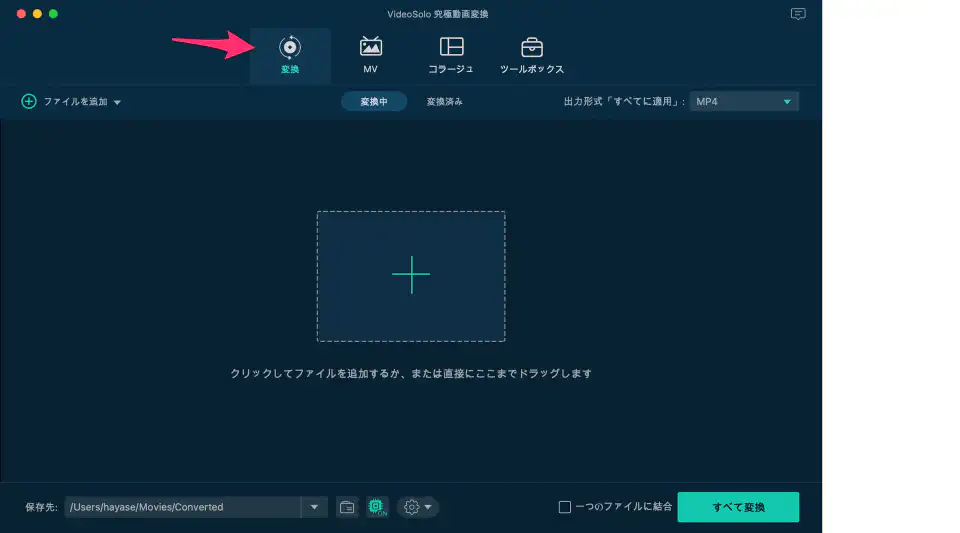This screenshot has width=960, height=533.
Task: Click the green macOS fullscreen window button
Action: pyautogui.click(x=53, y=14)
